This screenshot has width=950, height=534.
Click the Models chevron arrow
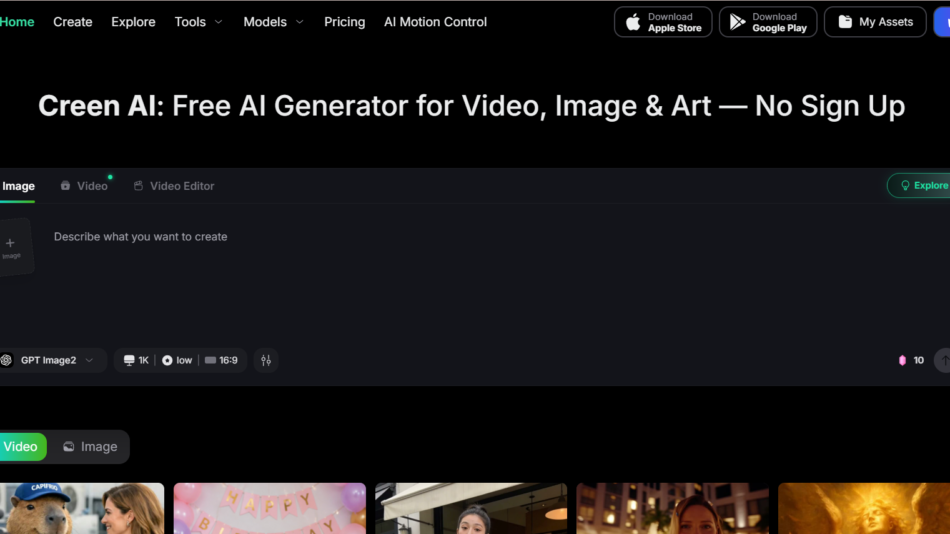tap(299, 22)
